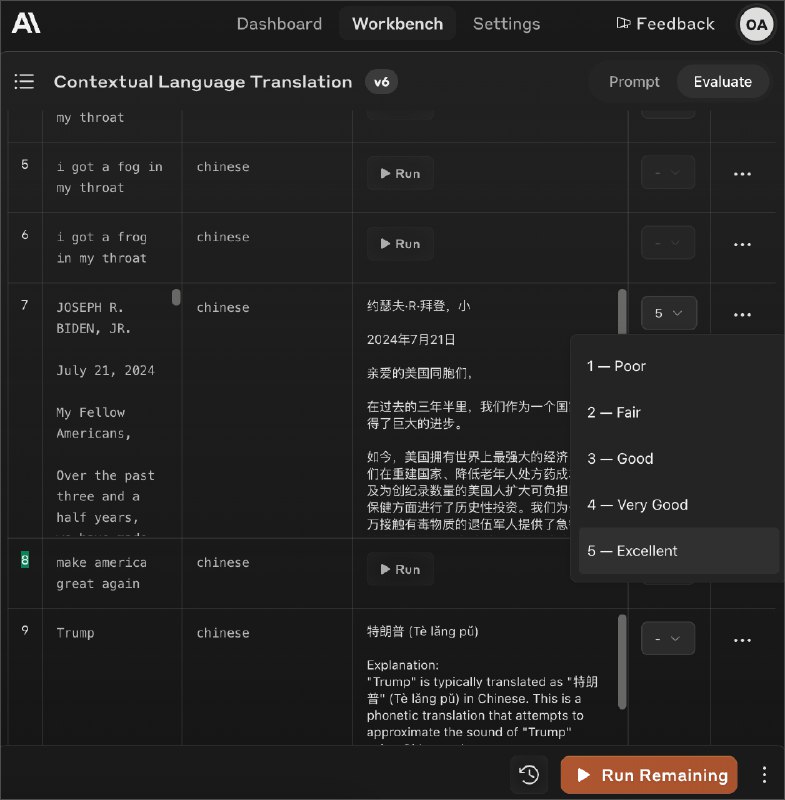Viewport: 785px width, 800px height.
Task: Click 'chinese' language cell in row 5
Action: pyautogui.click(x=223, y=167)
